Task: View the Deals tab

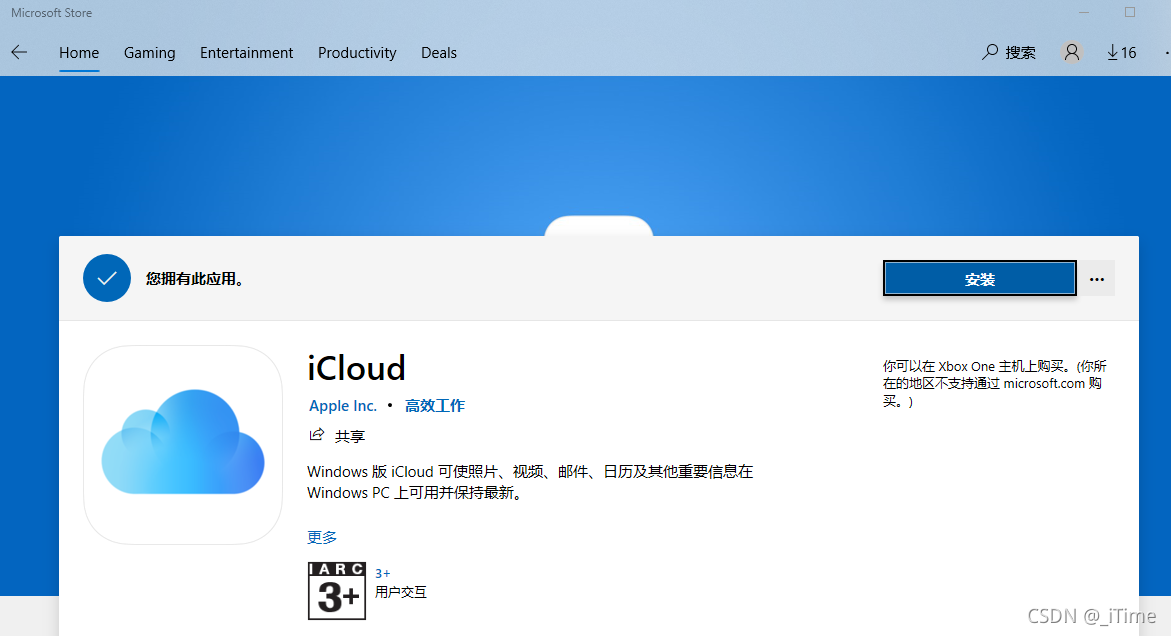Action: point(438,53)
